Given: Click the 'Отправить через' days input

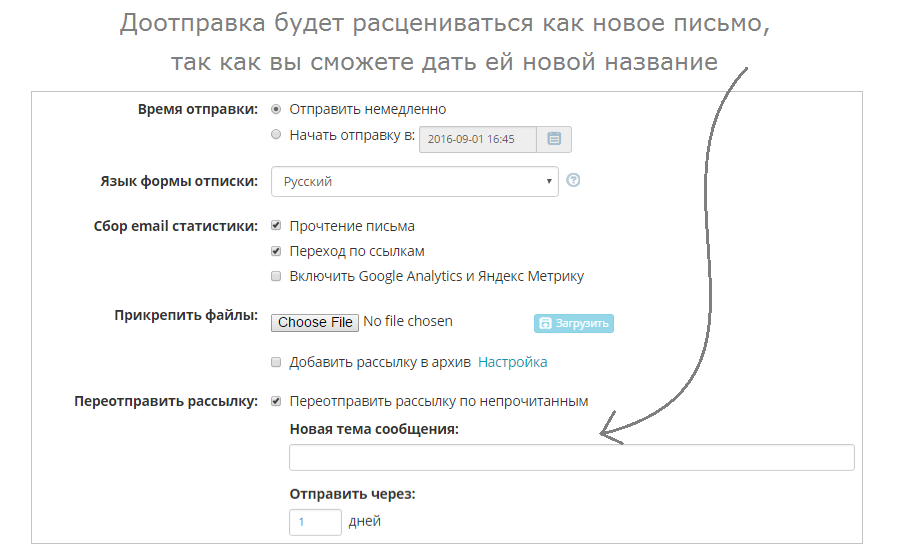Looking at the screenshot, I should pyautogui.click(x=315, y=522).
